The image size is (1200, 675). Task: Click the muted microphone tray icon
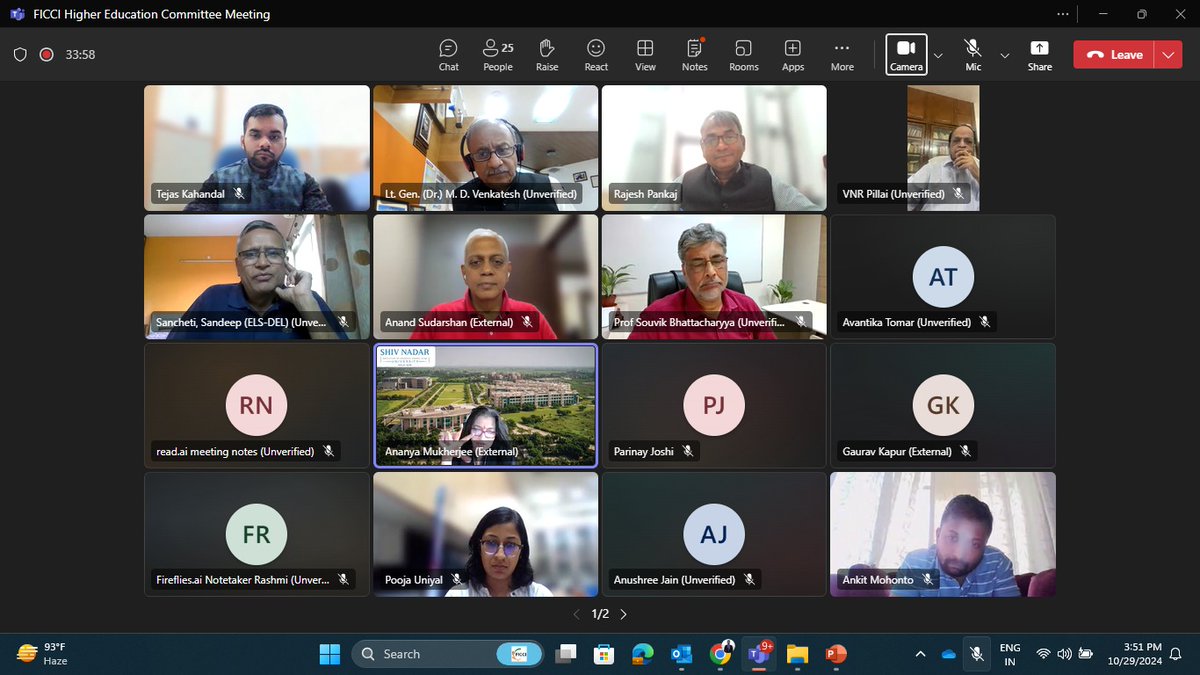pos(977,654)
